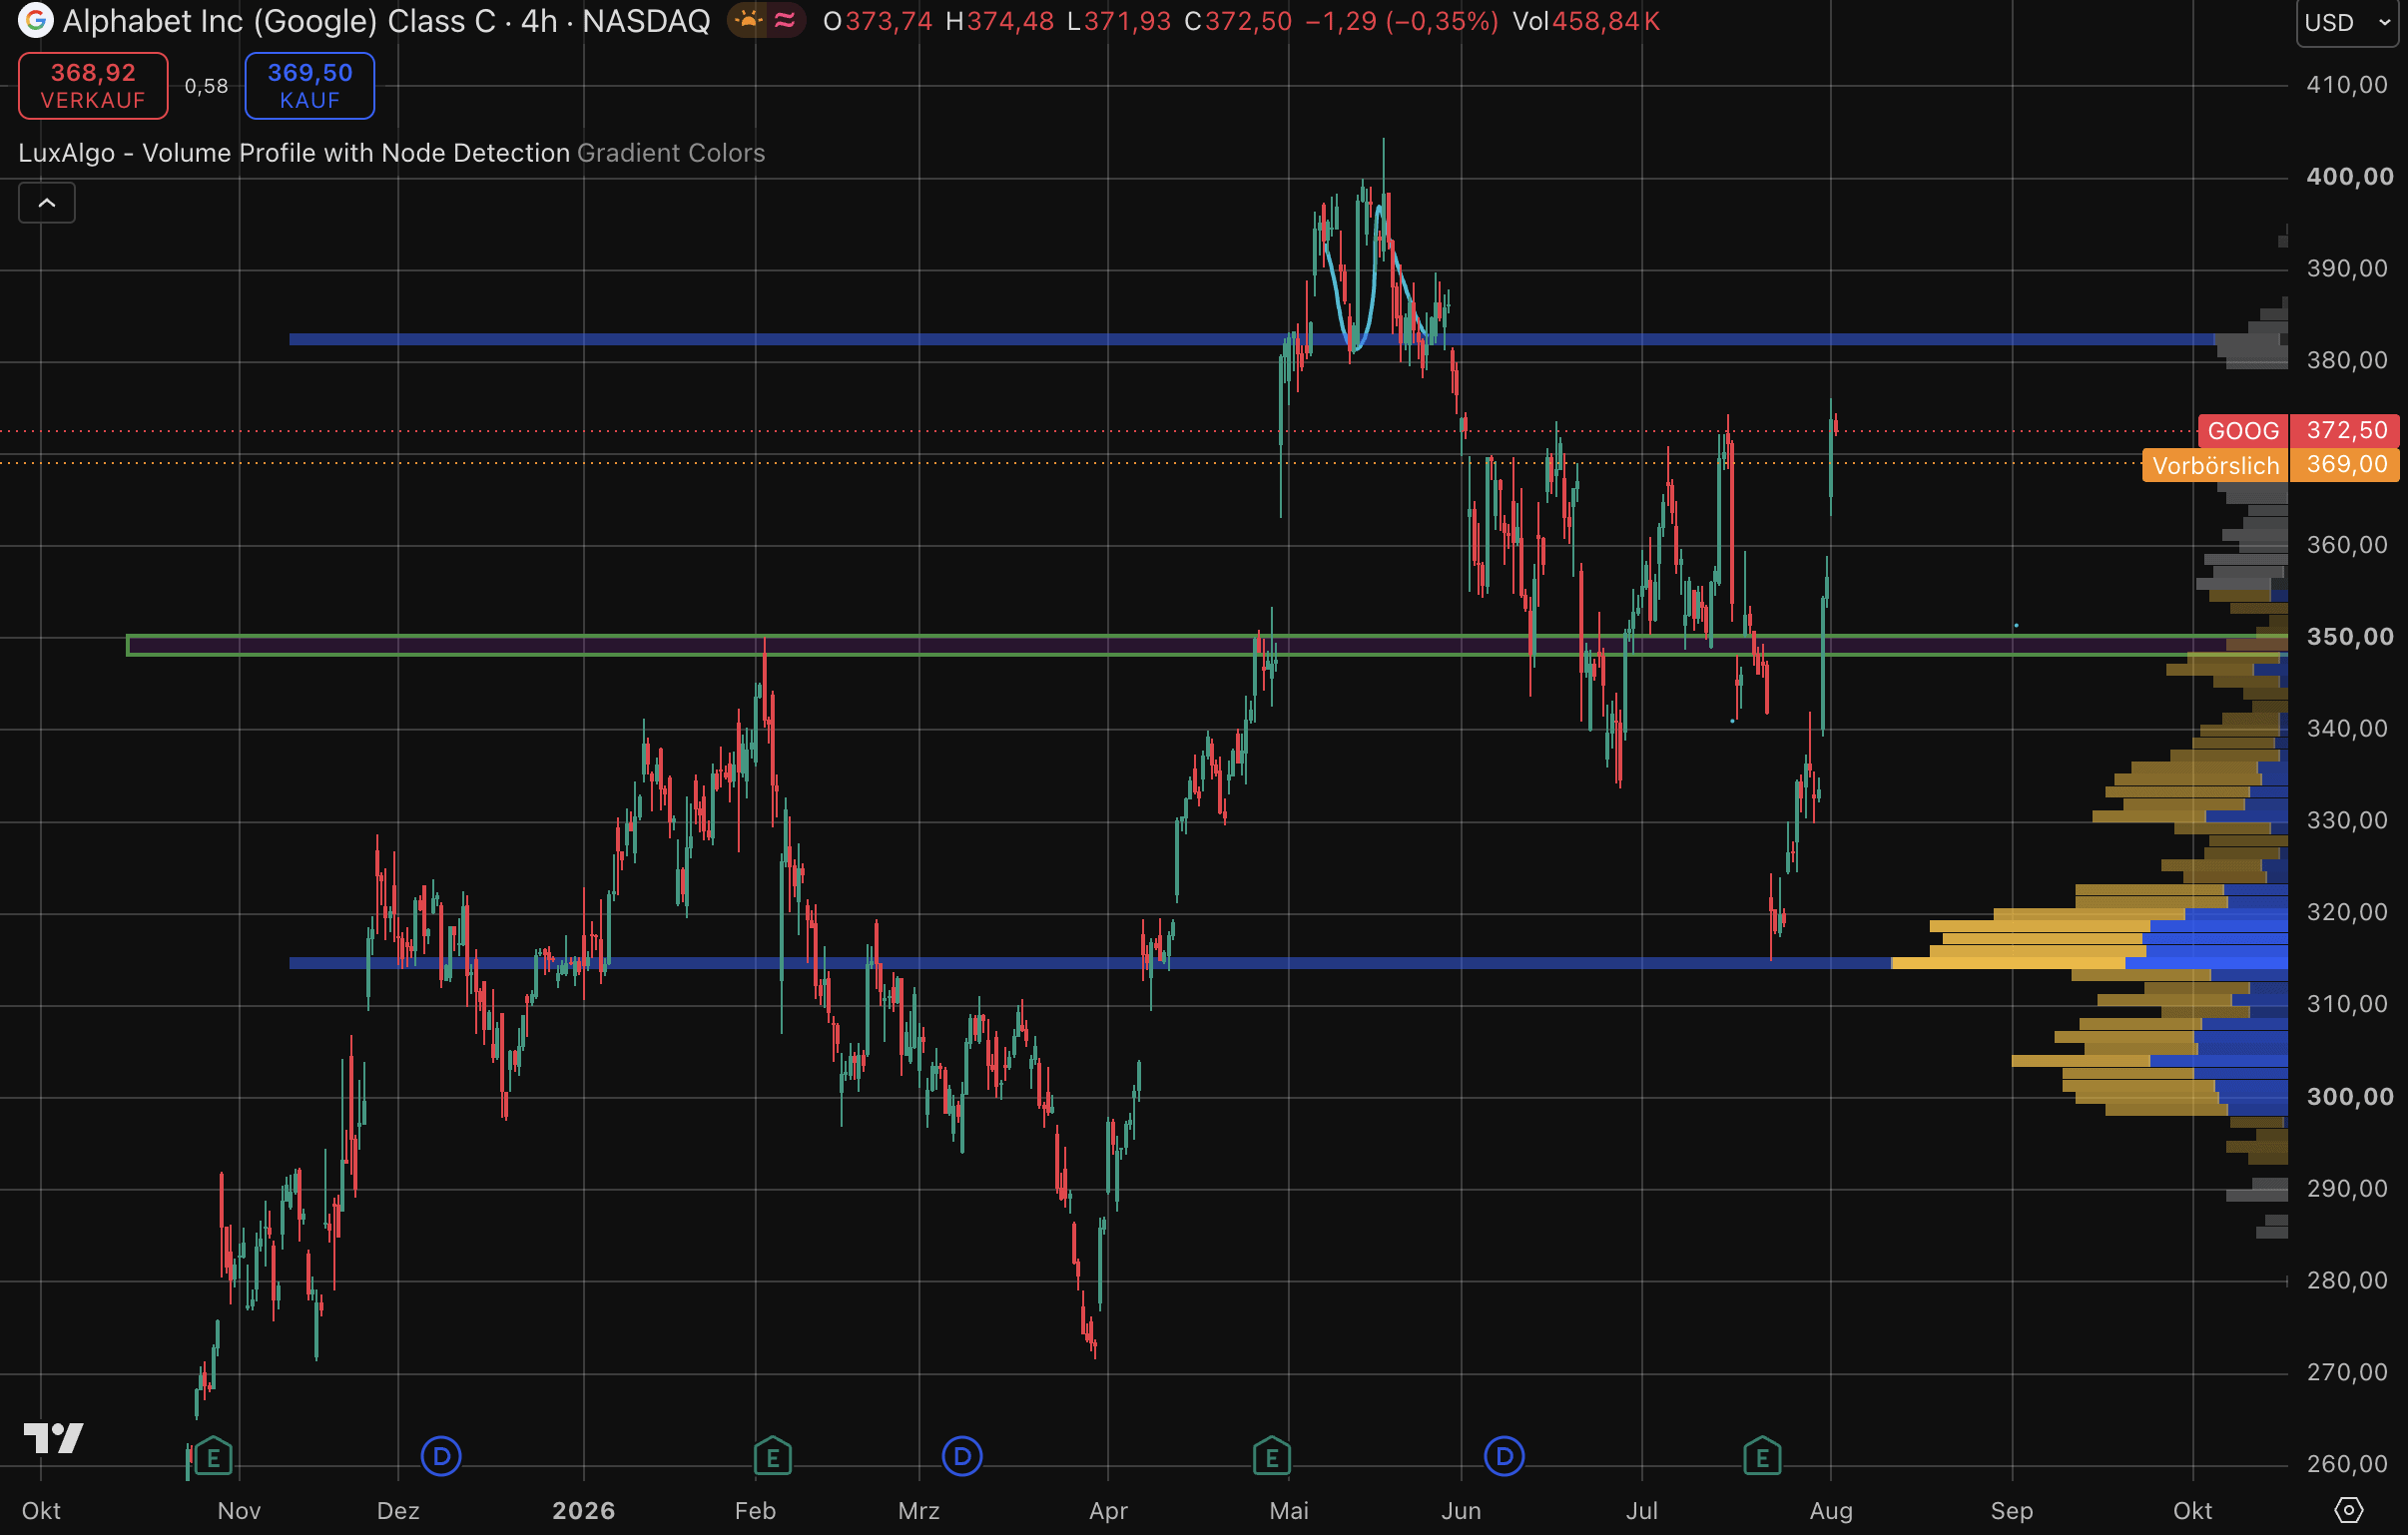The width and height of the screenshot is (2408, 1535).
Task: Click the Vol 458,84K reading
Action: 1586,21
